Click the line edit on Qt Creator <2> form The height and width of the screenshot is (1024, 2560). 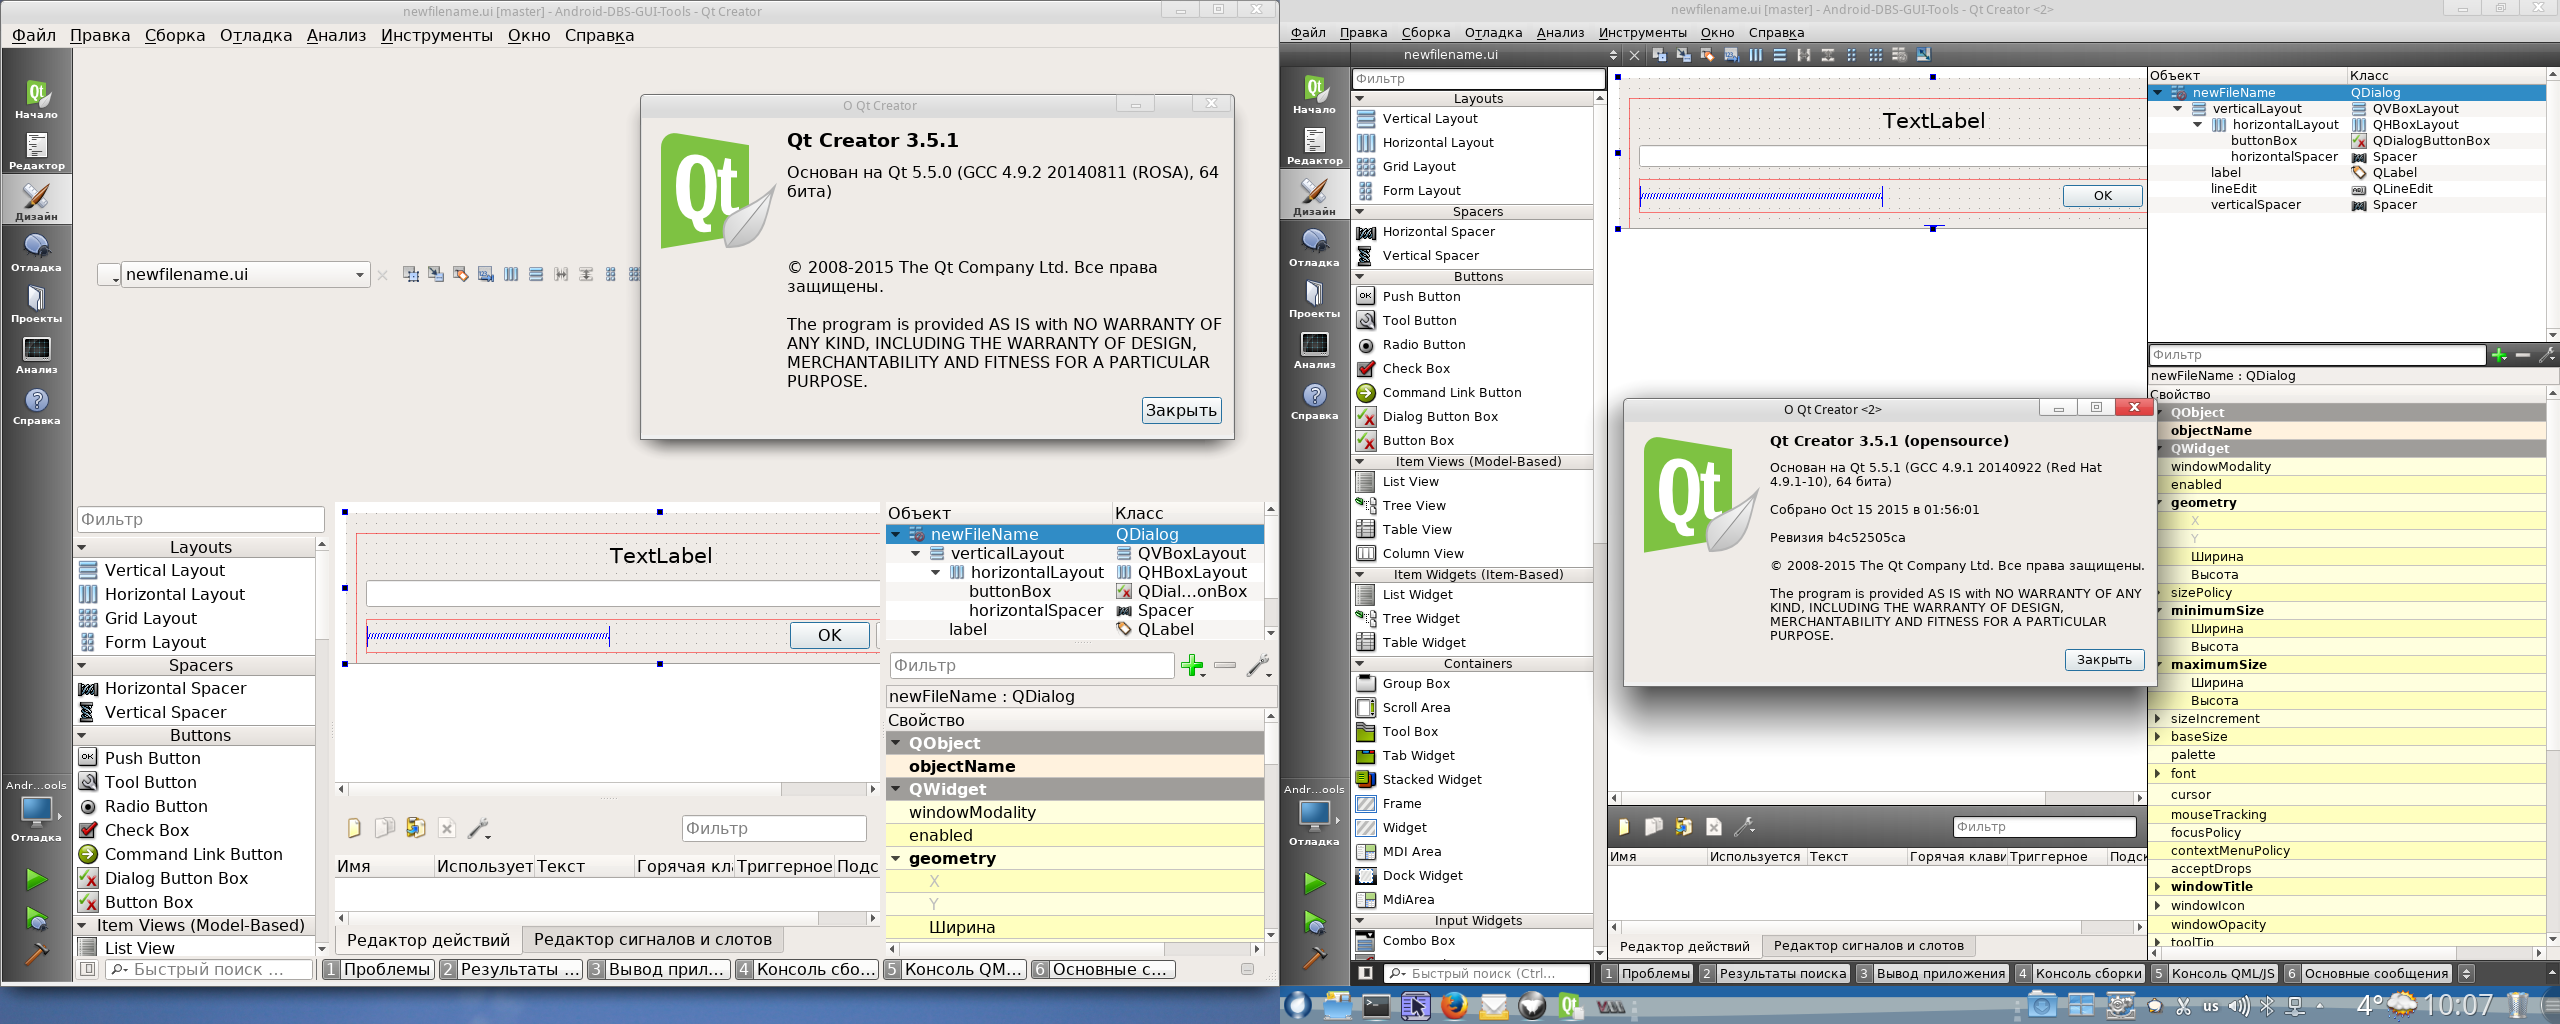1892,157
